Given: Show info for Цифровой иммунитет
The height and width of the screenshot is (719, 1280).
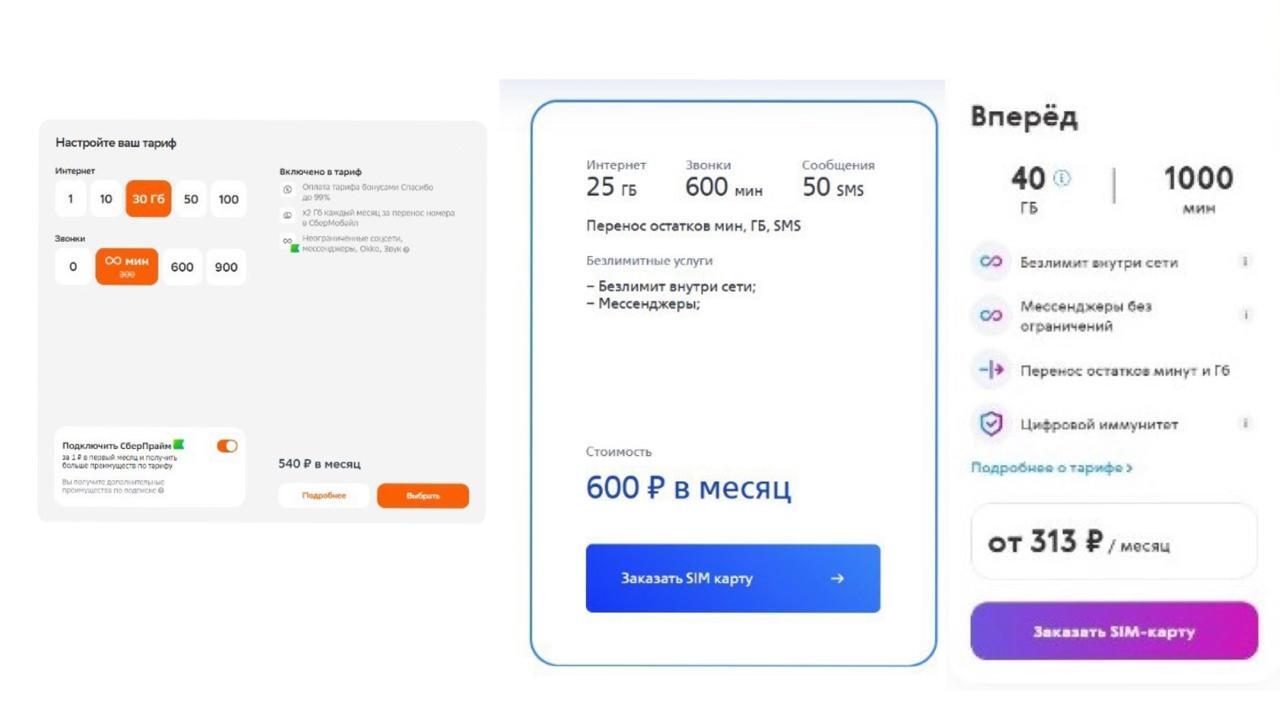Looking at the screenshot, I should pos(1245,424).
